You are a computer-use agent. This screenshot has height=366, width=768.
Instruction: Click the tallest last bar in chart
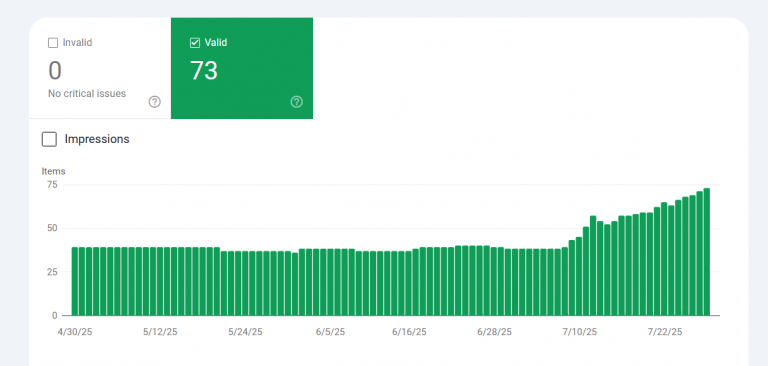point(707,252)
